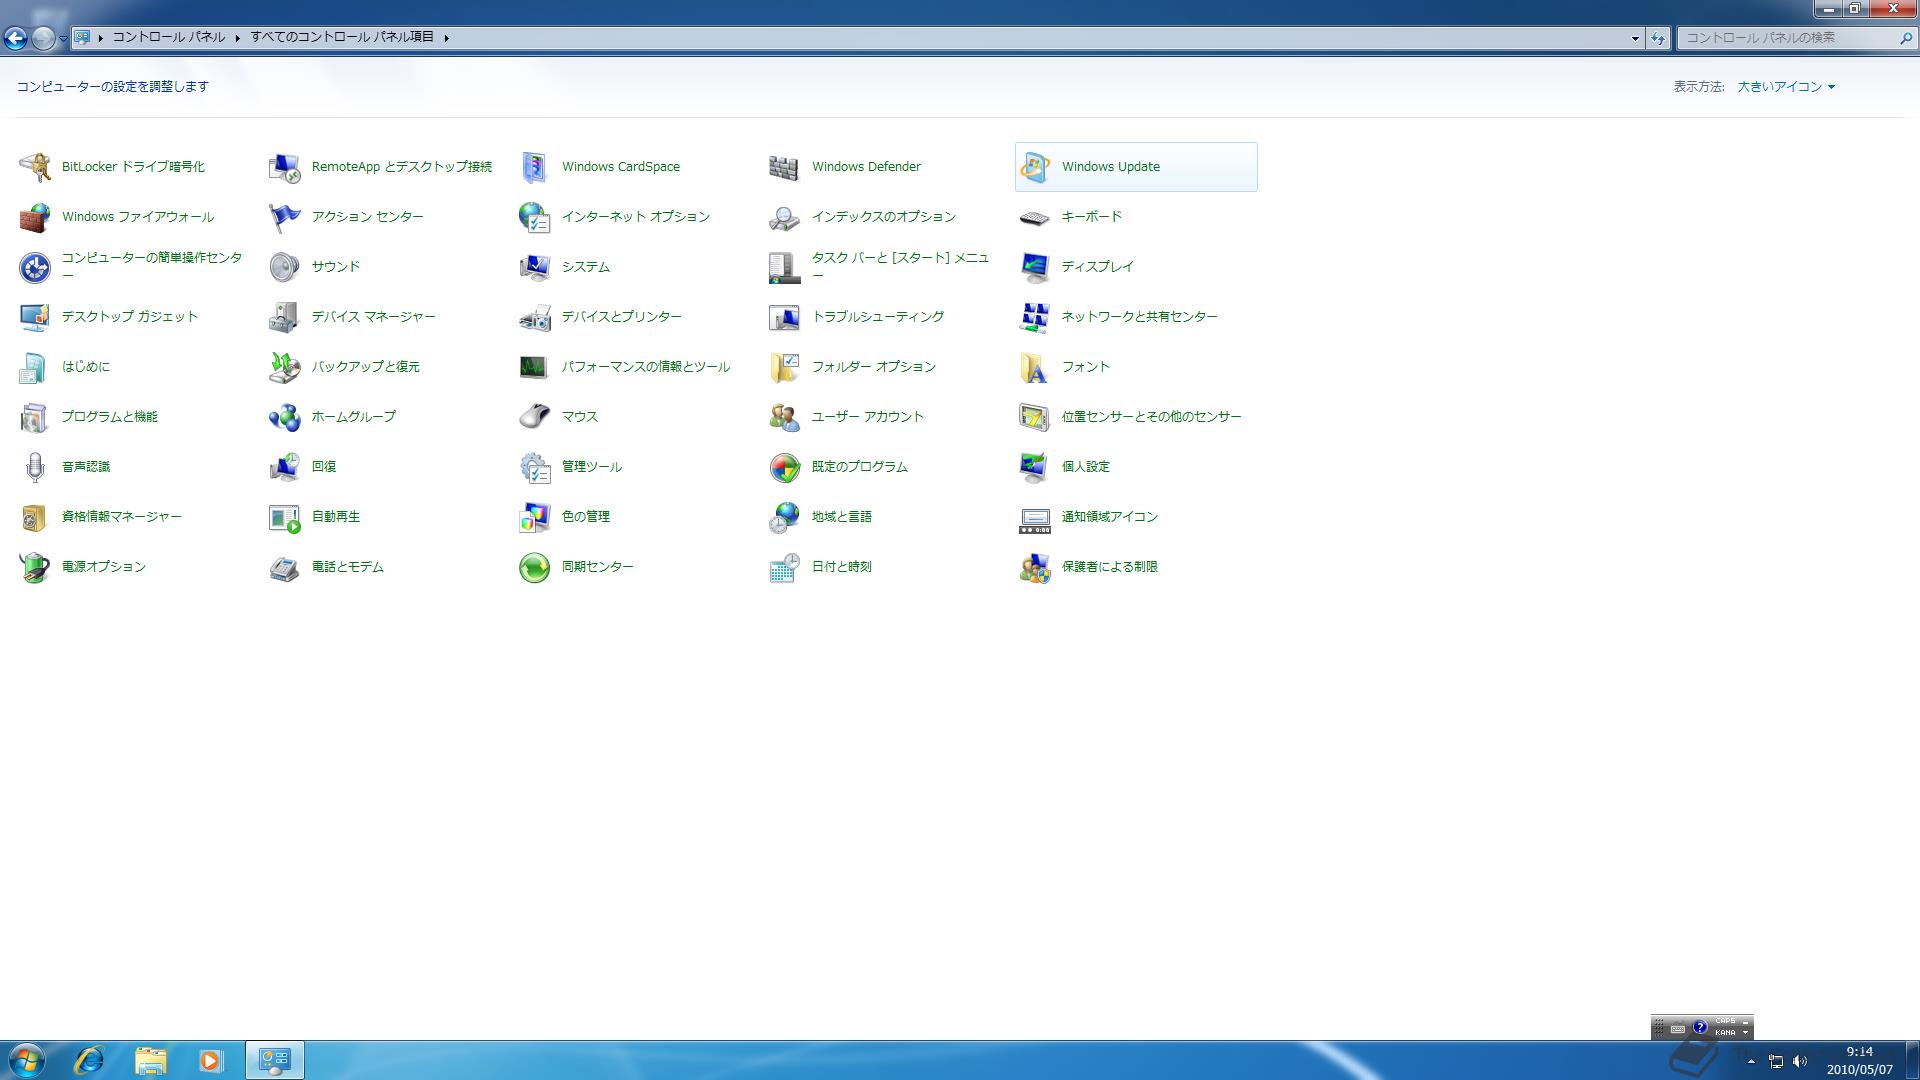Open the 個人設定 link
Image resolution: width=1920 pixels, height=1080 pixels.
pos(1085,467)
